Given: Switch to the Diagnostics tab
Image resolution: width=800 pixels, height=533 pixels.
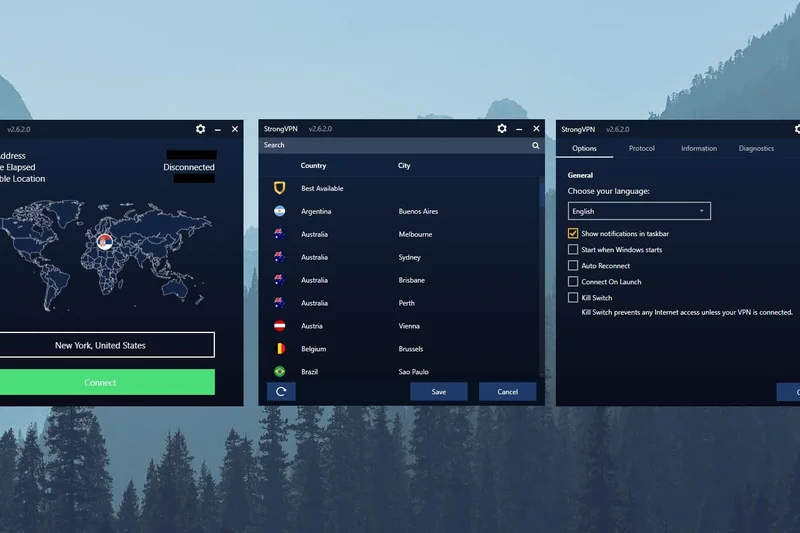Looking at the screenshot, I should (756, 148).
